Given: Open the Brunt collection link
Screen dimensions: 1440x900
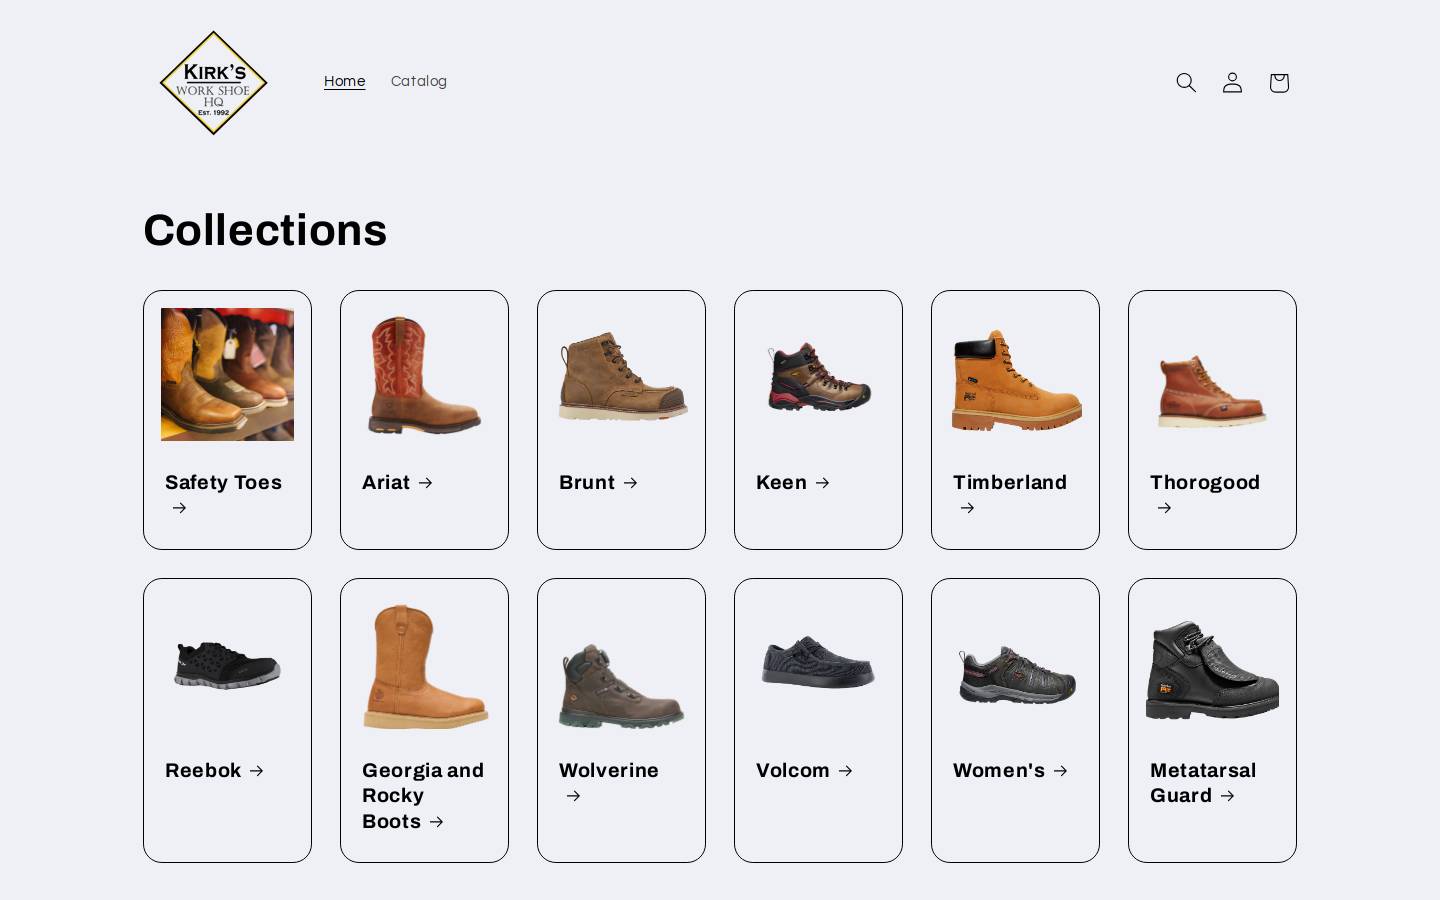Looking at the screenshot, I should (x=598, y=482).
